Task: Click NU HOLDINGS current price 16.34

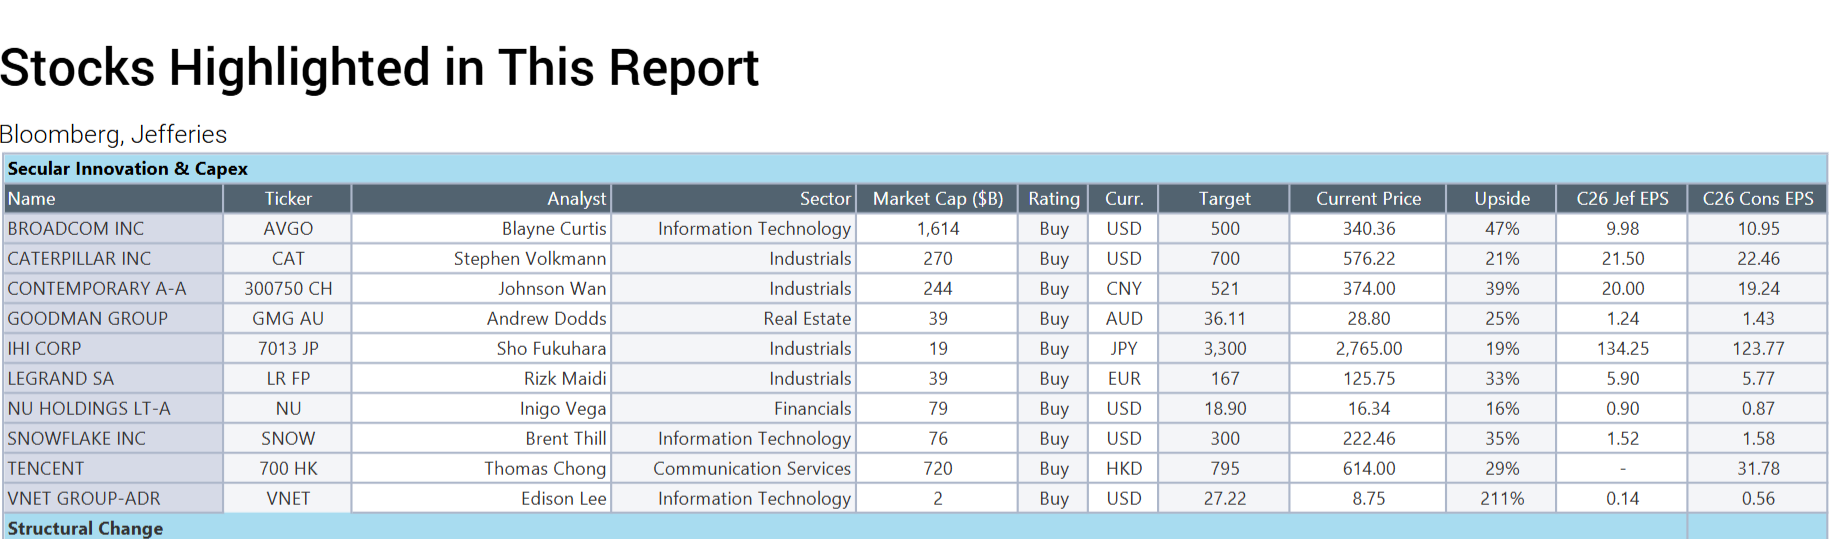Action: (x=1368, y=409)
